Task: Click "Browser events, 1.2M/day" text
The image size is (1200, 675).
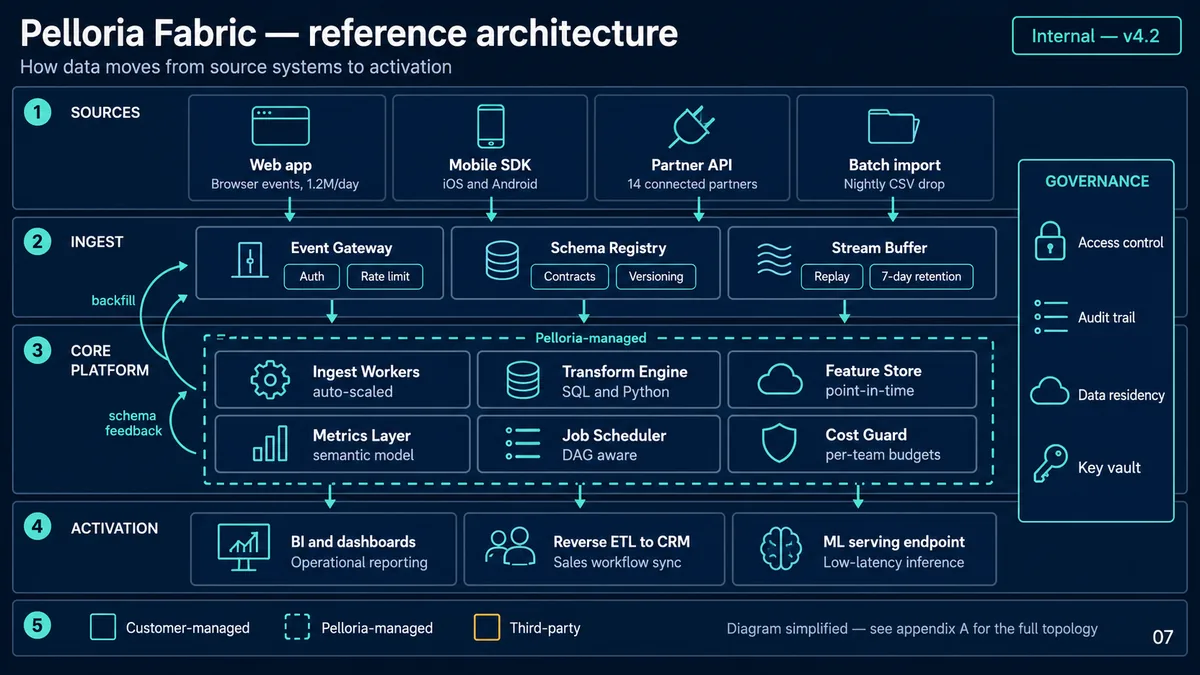Action: pyautogui.click(x=285, y=184)
